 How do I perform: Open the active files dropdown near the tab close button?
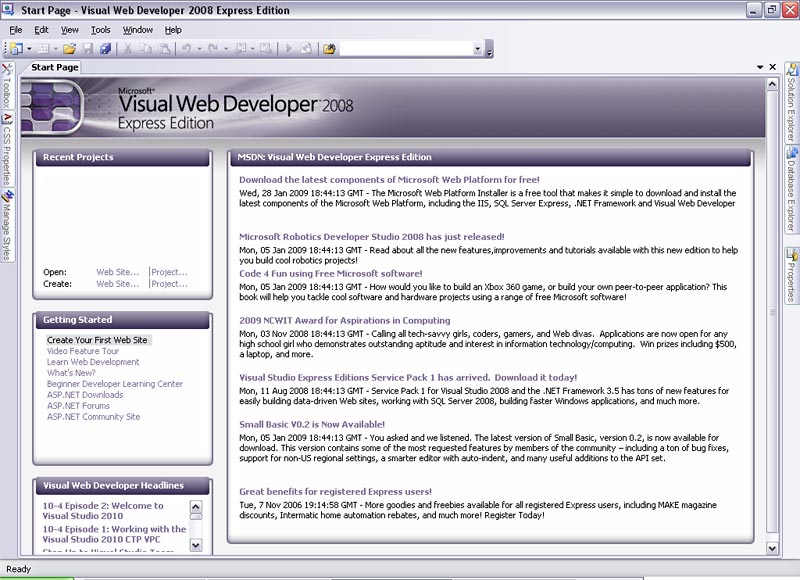click(x=760, y=67)
